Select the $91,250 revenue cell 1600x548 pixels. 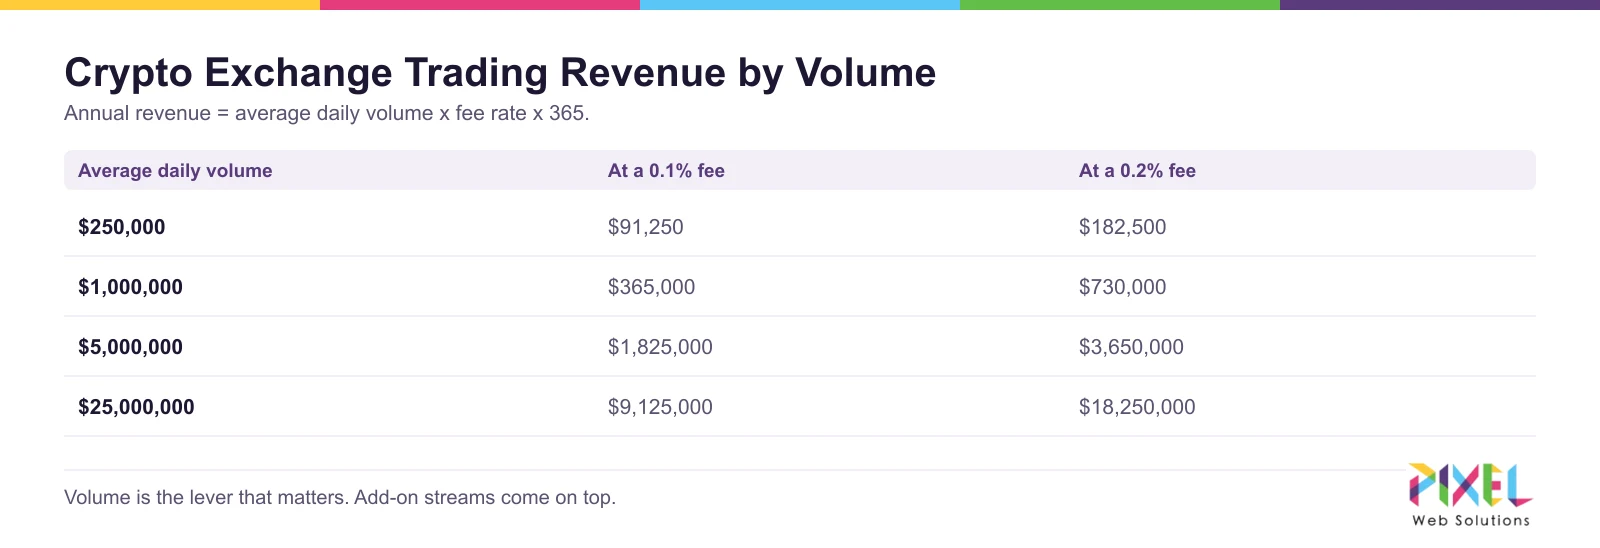point(646,227)
